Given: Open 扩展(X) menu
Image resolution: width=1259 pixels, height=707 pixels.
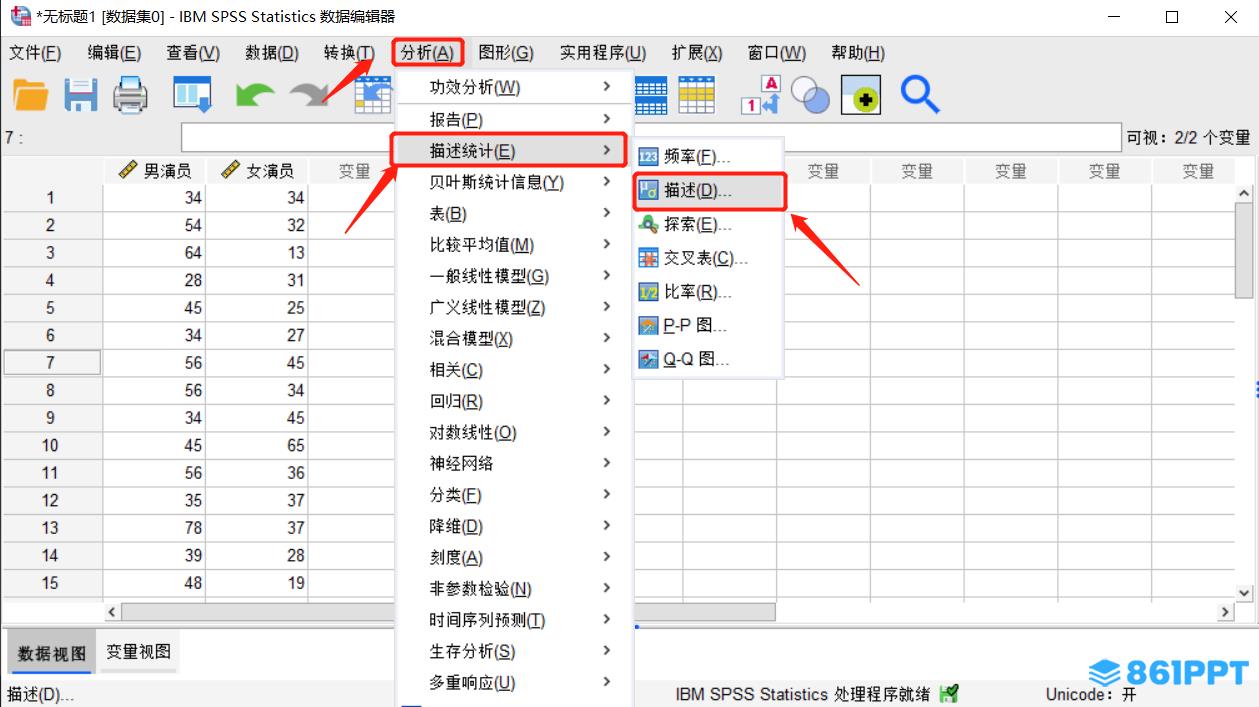Looking at the screenshot, I should click(x=697, y=53).
